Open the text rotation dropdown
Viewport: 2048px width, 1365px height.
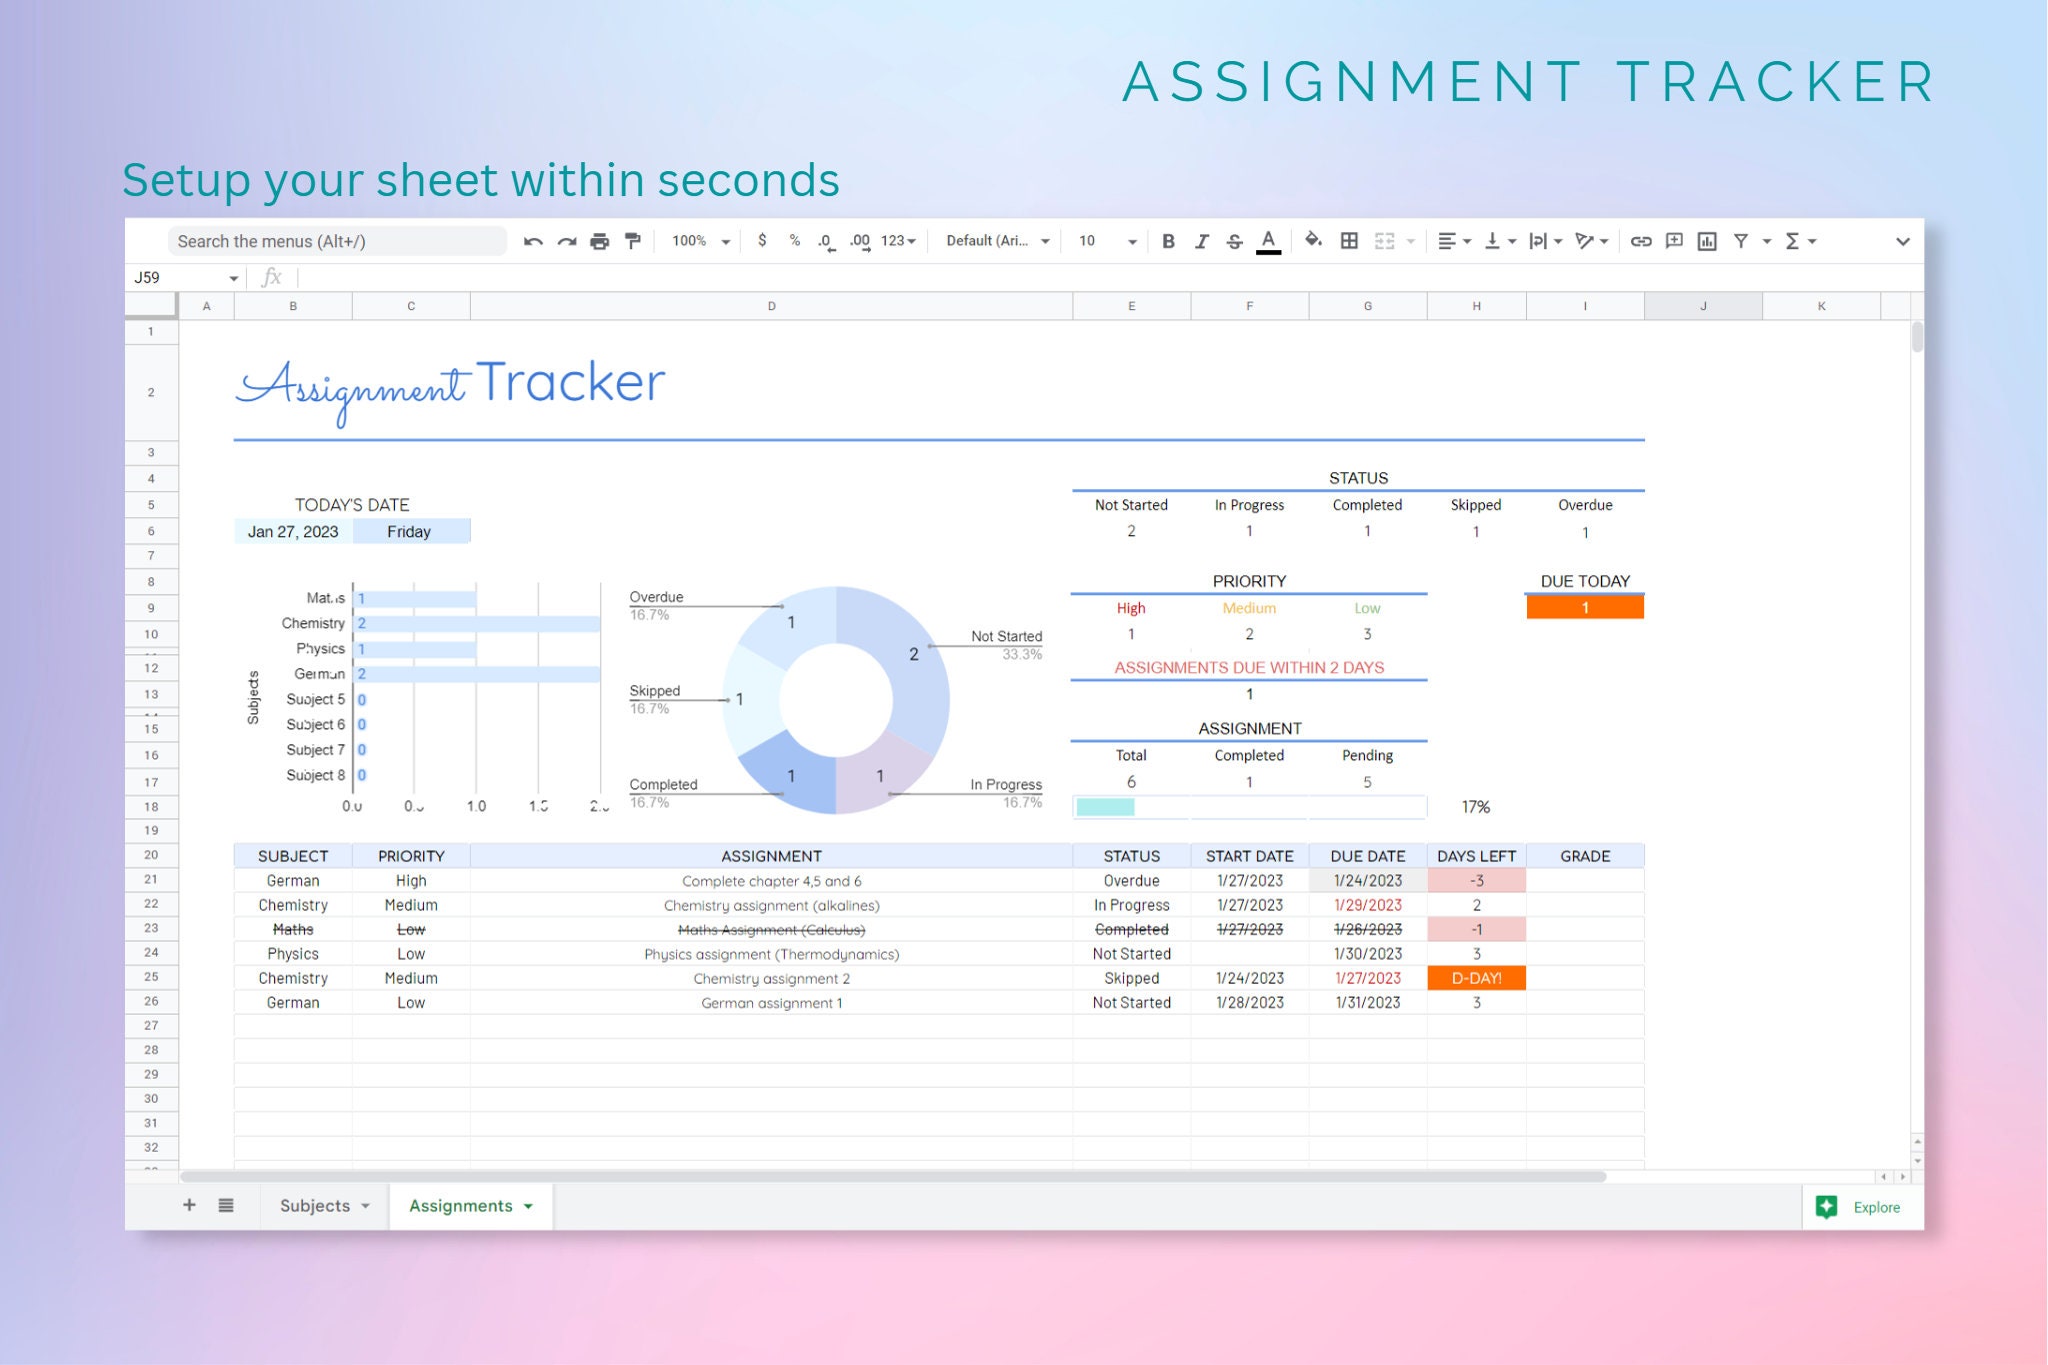pos(1591,241)
